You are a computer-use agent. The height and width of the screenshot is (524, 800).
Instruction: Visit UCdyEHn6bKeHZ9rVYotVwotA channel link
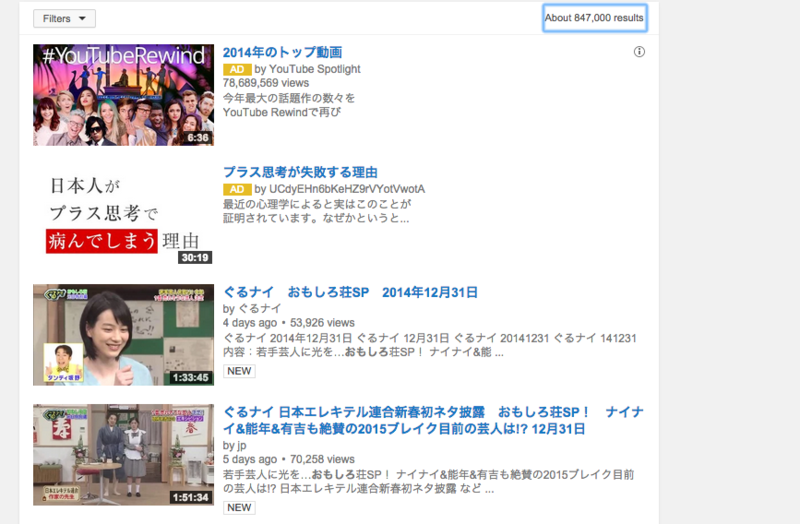pyautogui.click(x=346, y=189)
